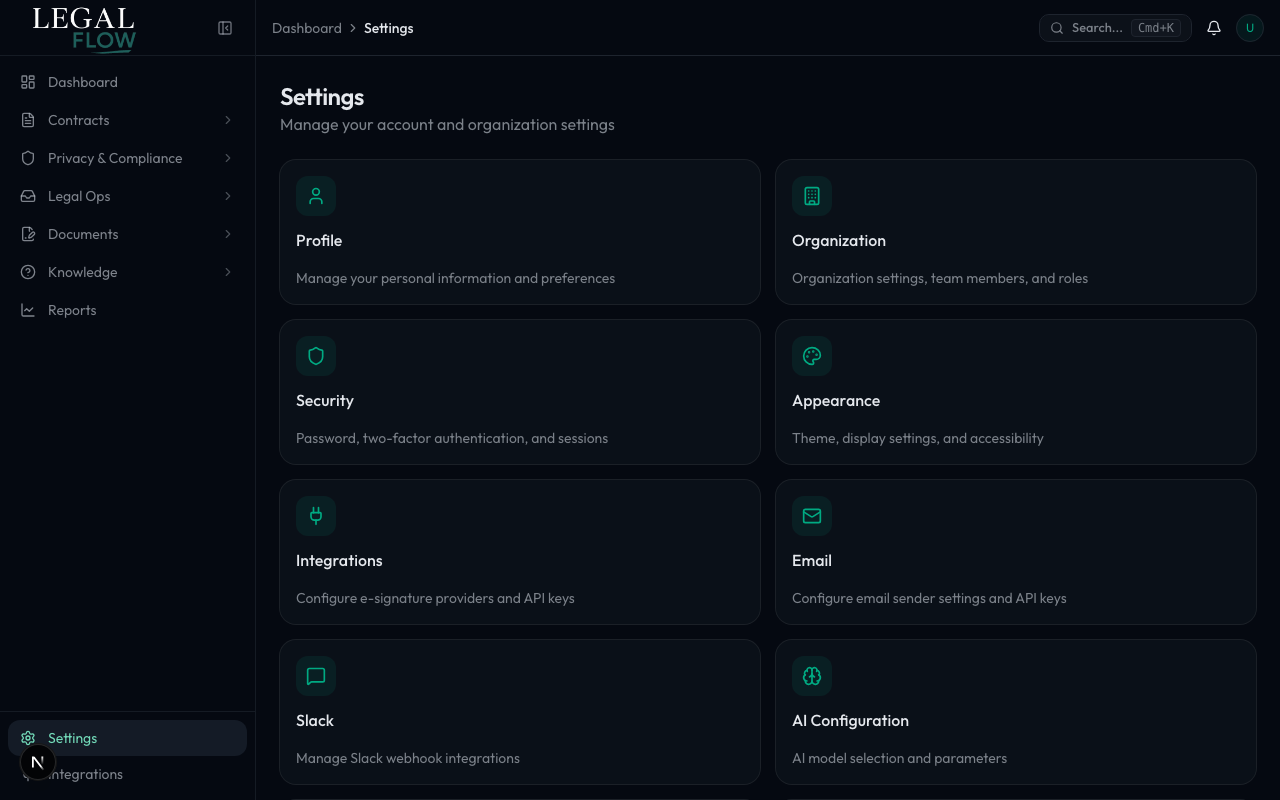The image size is (1280, 800).
Task: Open the Security settings card
Action: [x=520, y=392]
